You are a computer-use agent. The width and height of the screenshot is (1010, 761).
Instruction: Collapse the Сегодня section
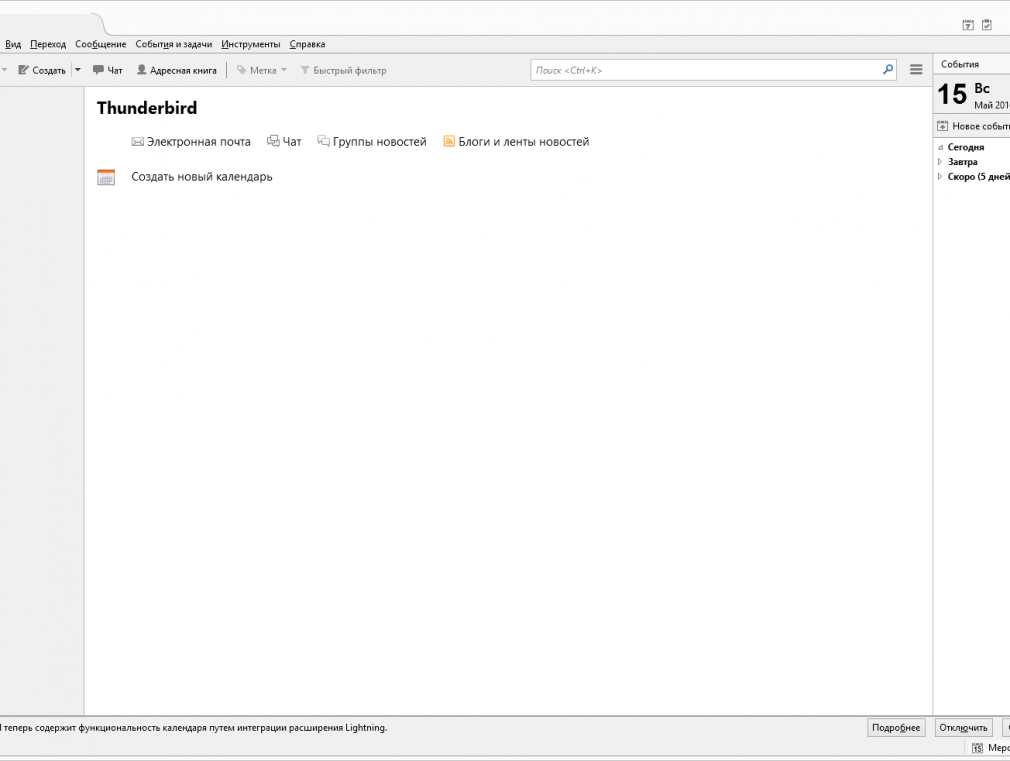click(940, 147)
